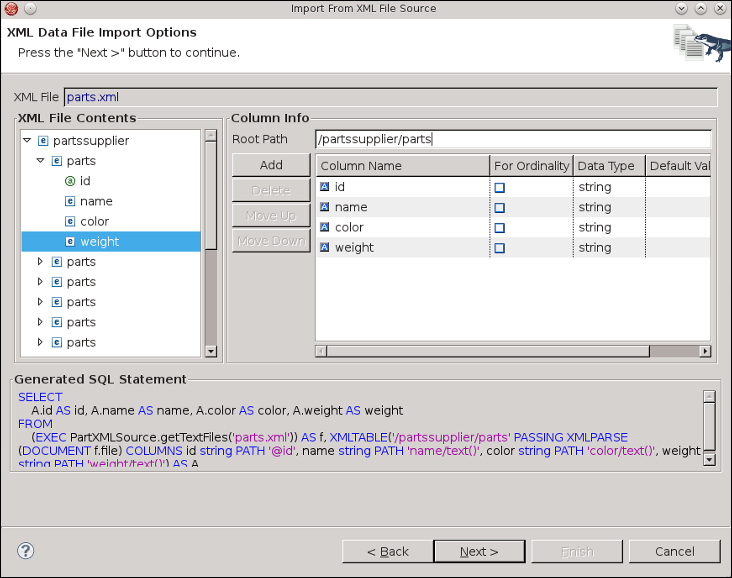Toggle For Ordinality checkbox for name row
Screen dimensions: 732x578
click(499, 208)
